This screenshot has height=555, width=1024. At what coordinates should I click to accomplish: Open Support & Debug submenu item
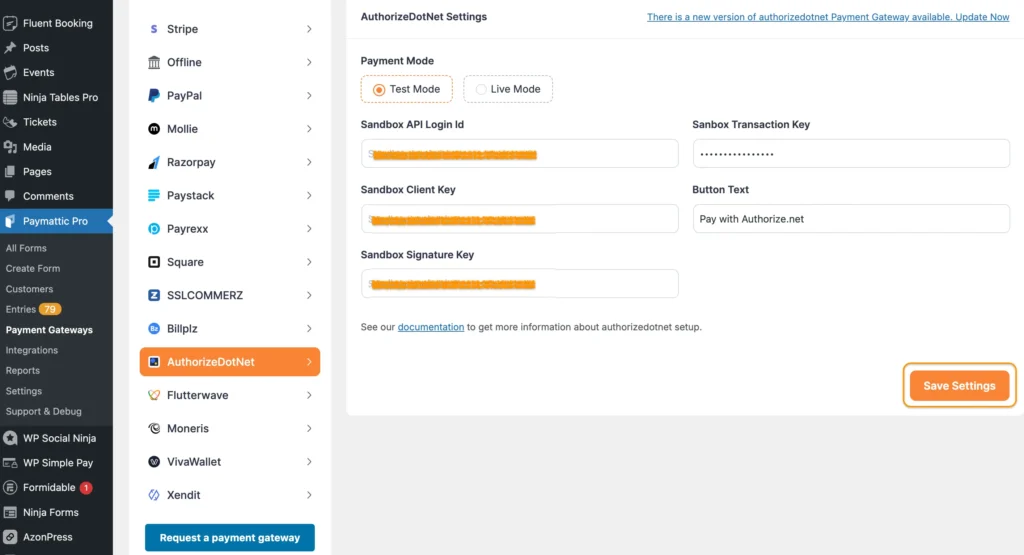point(44,411)
